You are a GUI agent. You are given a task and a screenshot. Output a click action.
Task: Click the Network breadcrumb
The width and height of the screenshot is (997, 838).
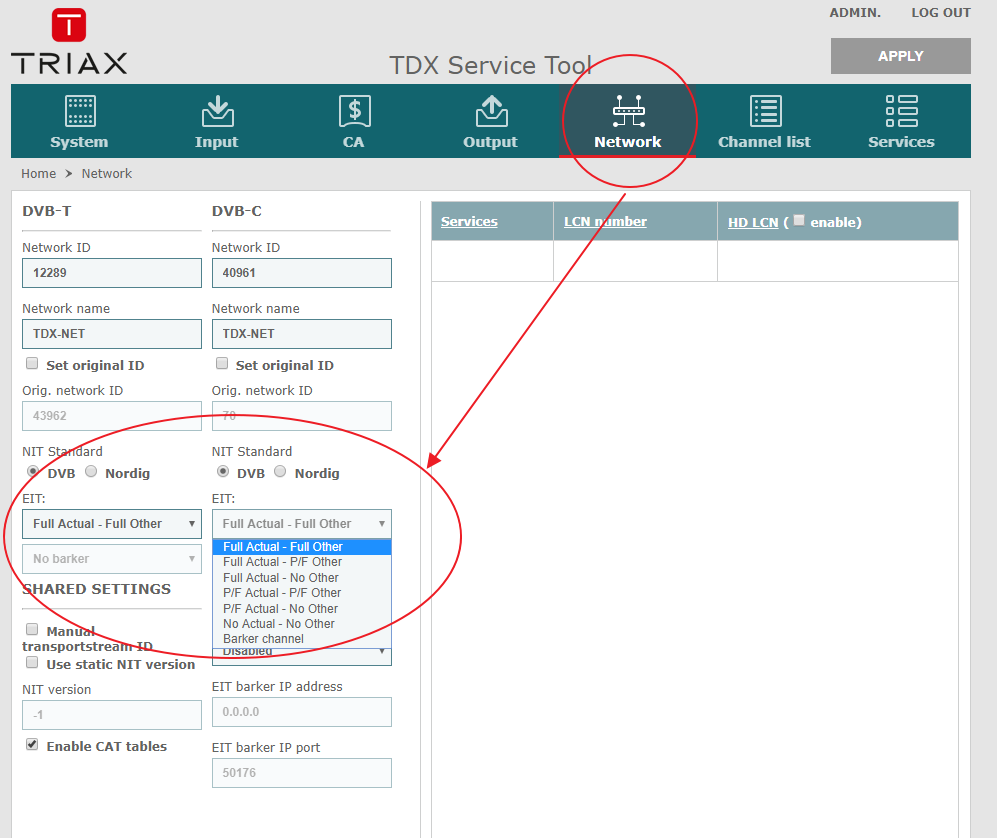106,174
